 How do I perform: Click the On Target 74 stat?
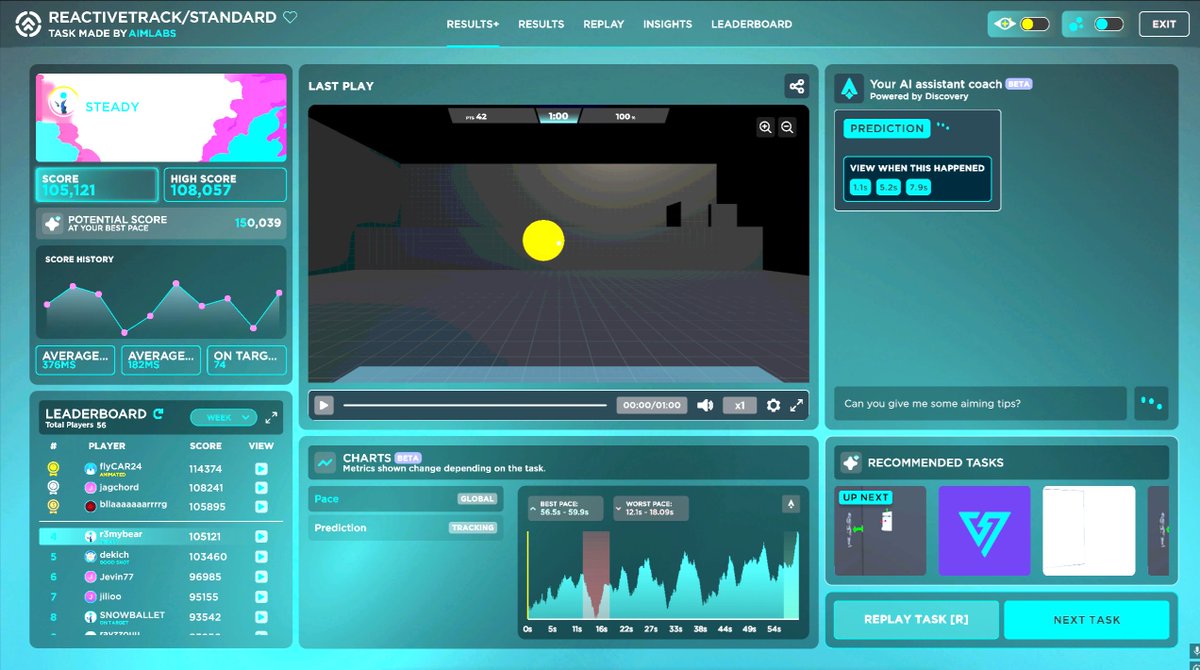[246, 360]
